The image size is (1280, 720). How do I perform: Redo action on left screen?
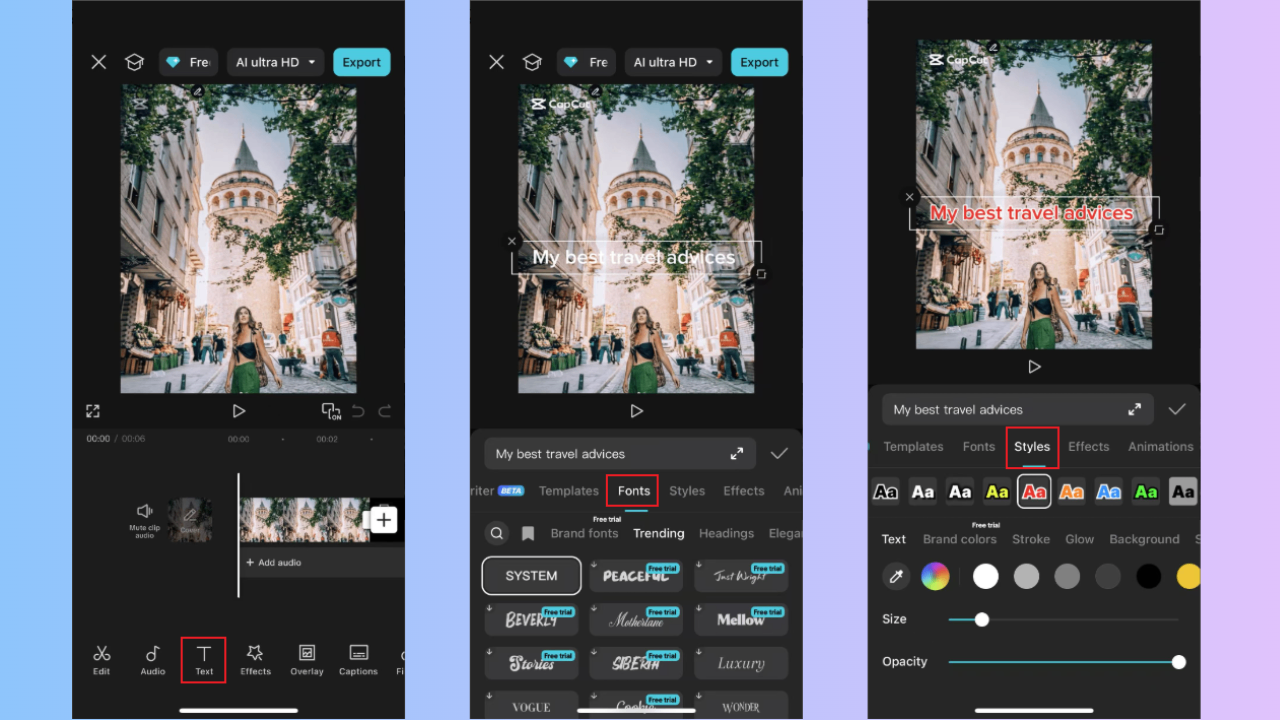[385, 411]
